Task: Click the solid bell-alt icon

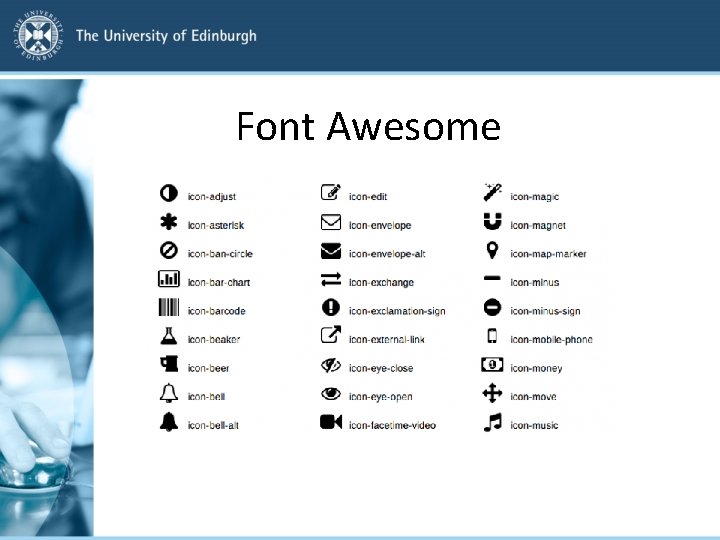Action: [x=169, y=422]
